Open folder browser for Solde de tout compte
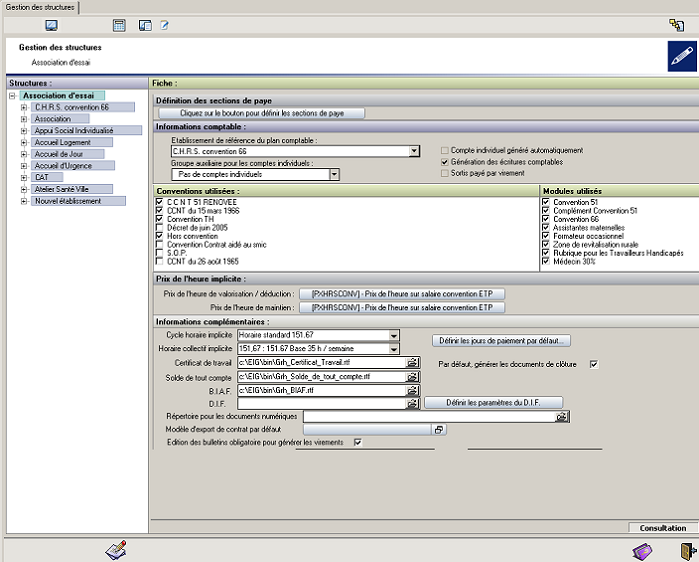The image size is (699, 562). [411, 377]
